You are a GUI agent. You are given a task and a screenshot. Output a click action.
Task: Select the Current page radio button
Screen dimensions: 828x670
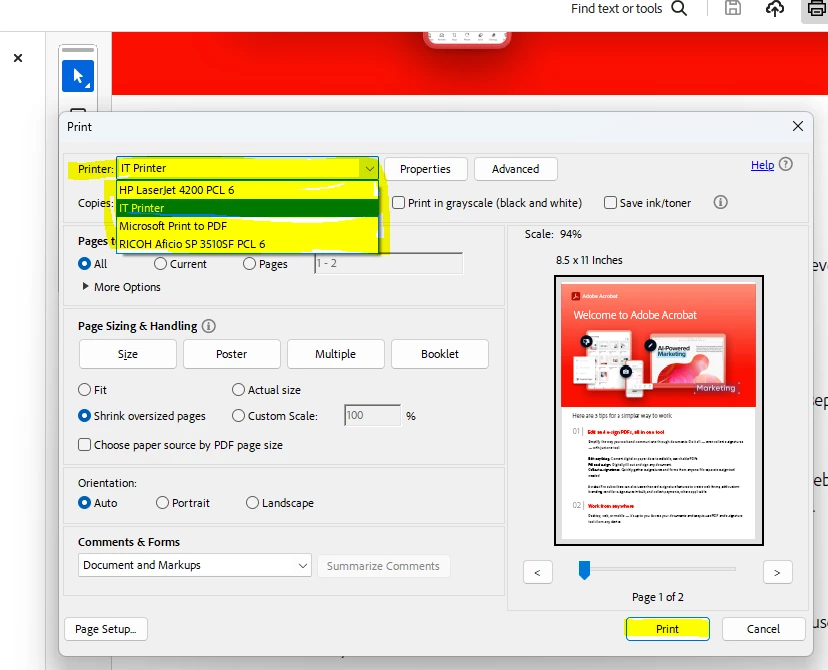tap(161, 263)
